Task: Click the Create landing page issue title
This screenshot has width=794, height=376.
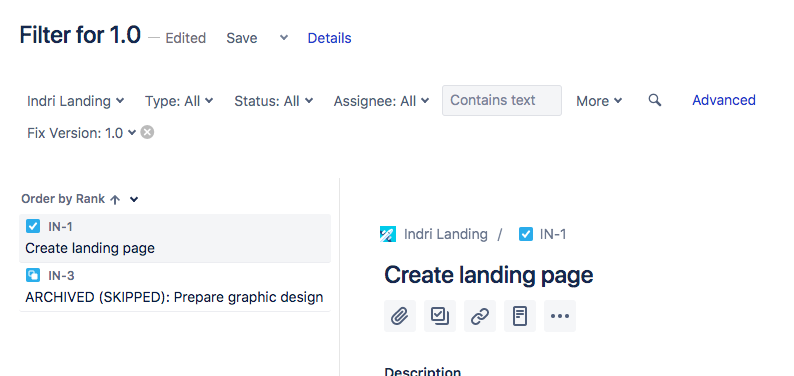Action: pos(489,275)
